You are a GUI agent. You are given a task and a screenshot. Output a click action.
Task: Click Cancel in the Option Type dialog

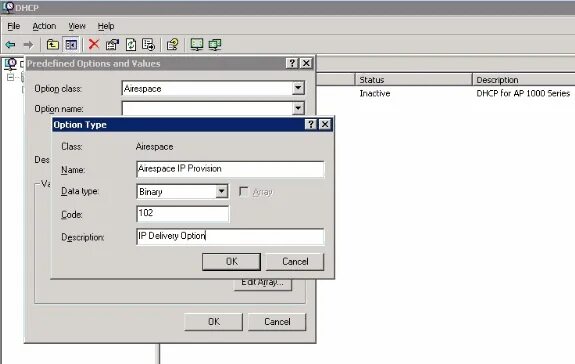coord(295,262)
